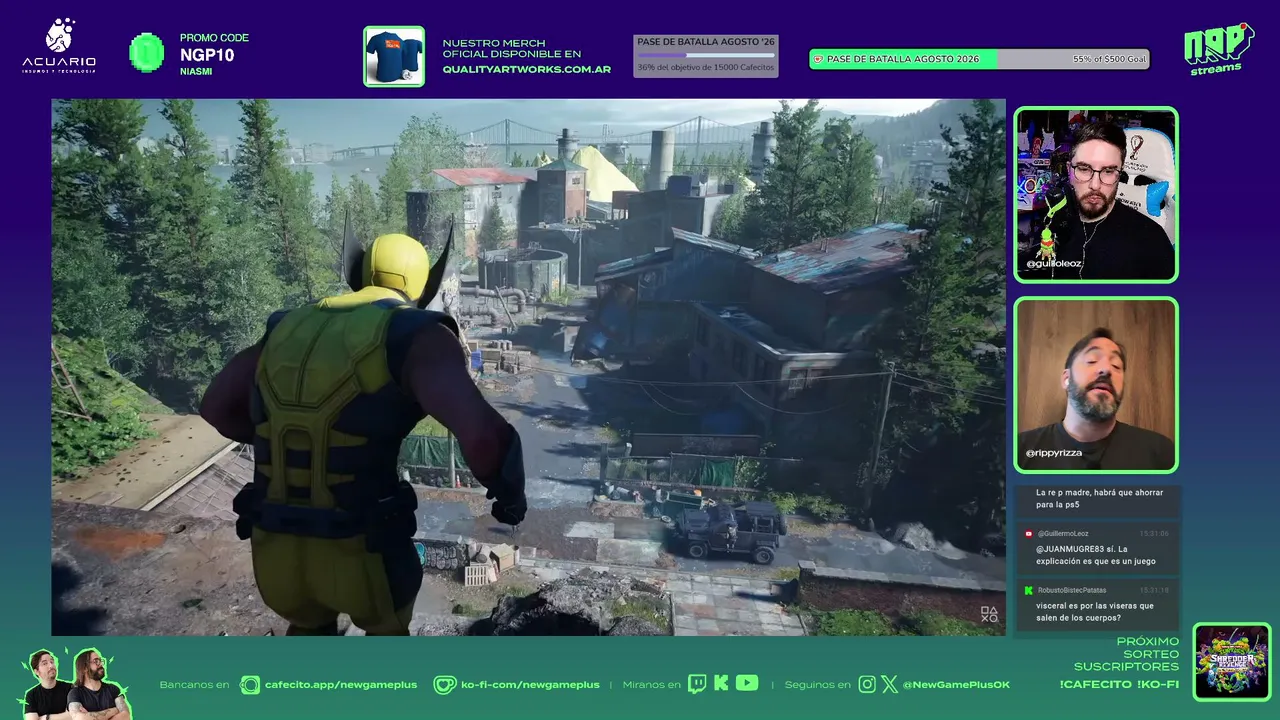Image resolution: width=1280 pixels, height=720 pixels.
Task: Open the Kick channel icon in footer
Action: pos(721,684)
